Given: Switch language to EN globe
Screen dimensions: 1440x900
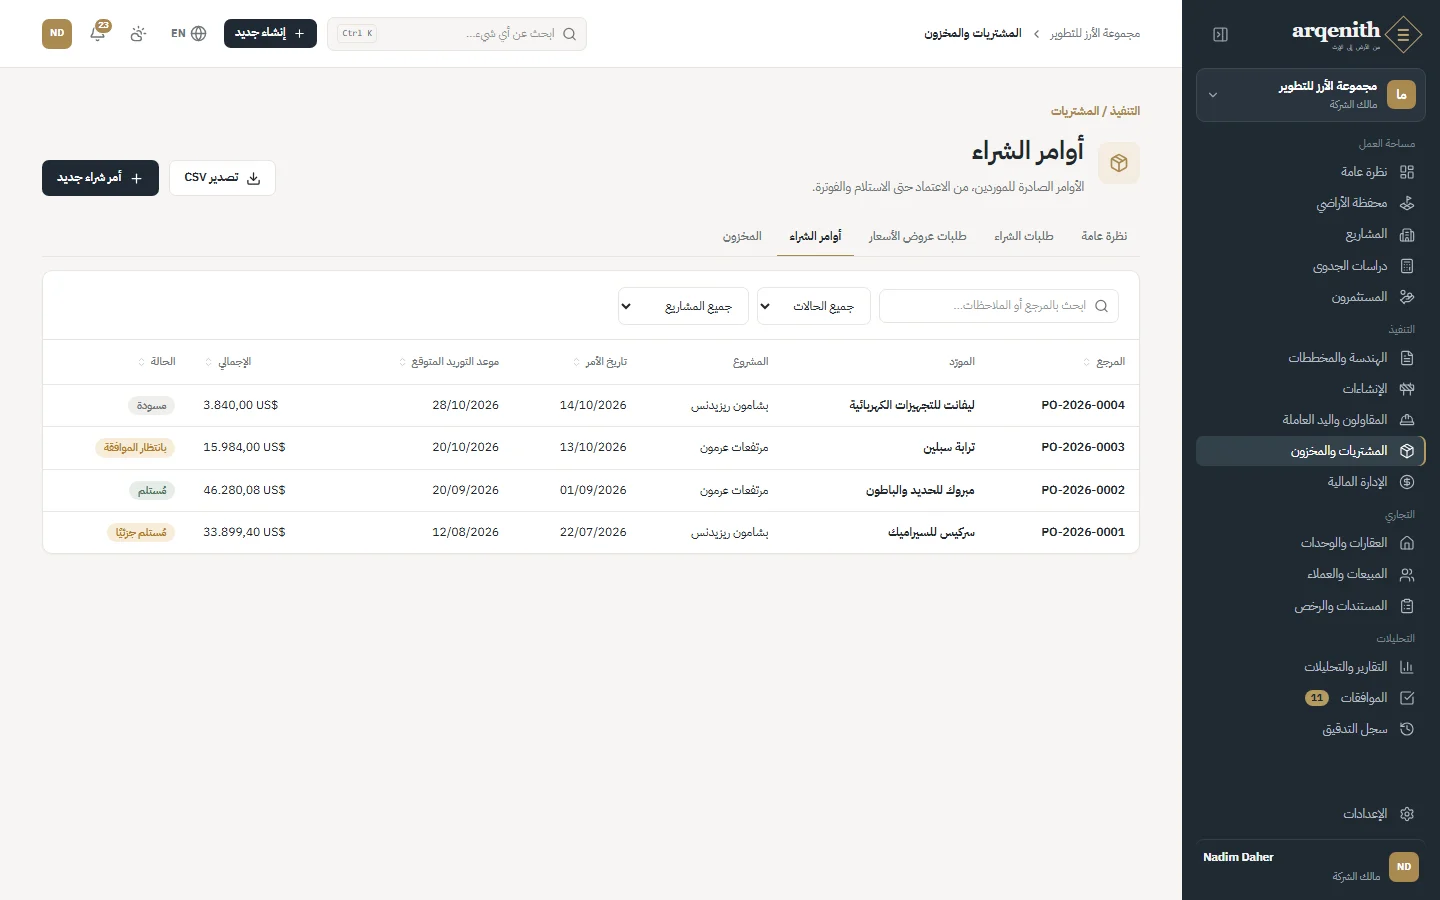Looking at the screenshot, I should [x=188, y=33].
